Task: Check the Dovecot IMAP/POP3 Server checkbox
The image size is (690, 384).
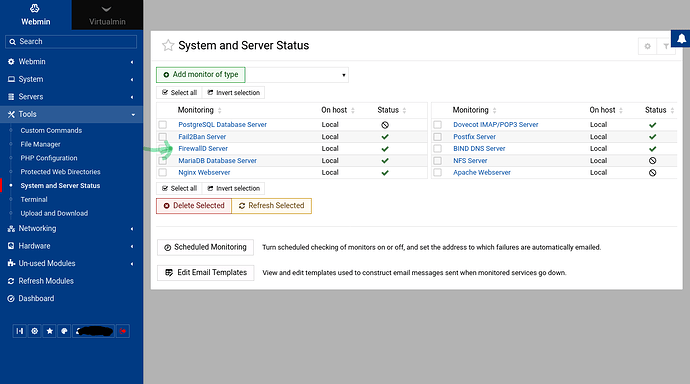Action: pos(437,125)
